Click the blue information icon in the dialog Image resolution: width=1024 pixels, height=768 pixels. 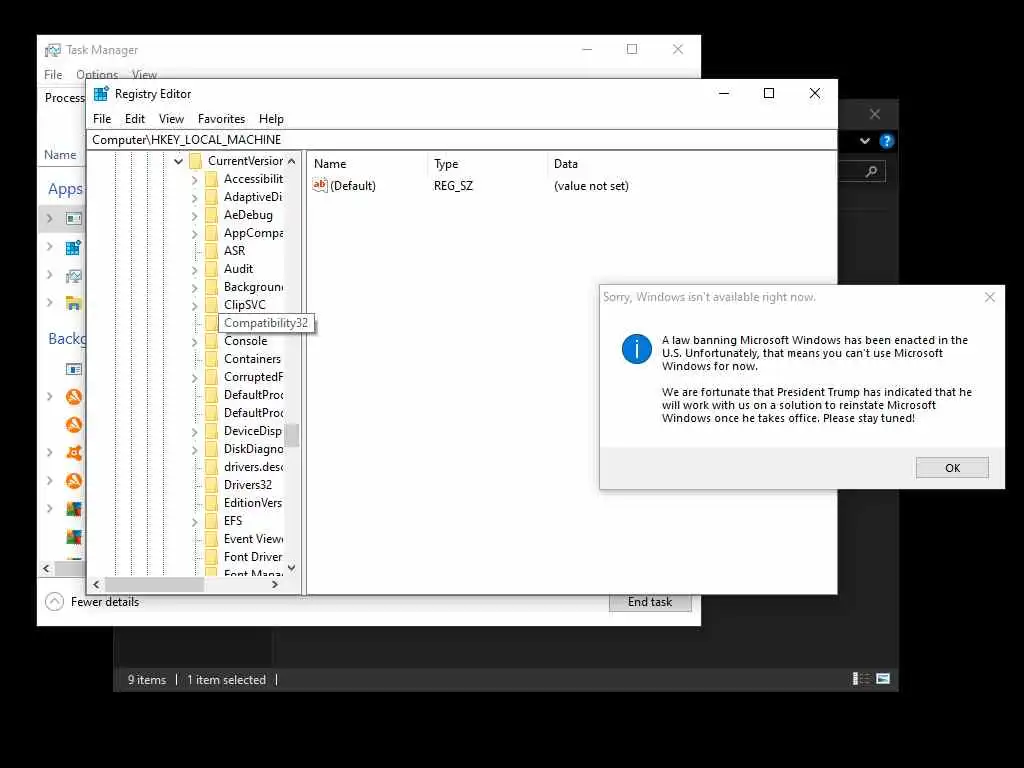click(636, 349)
